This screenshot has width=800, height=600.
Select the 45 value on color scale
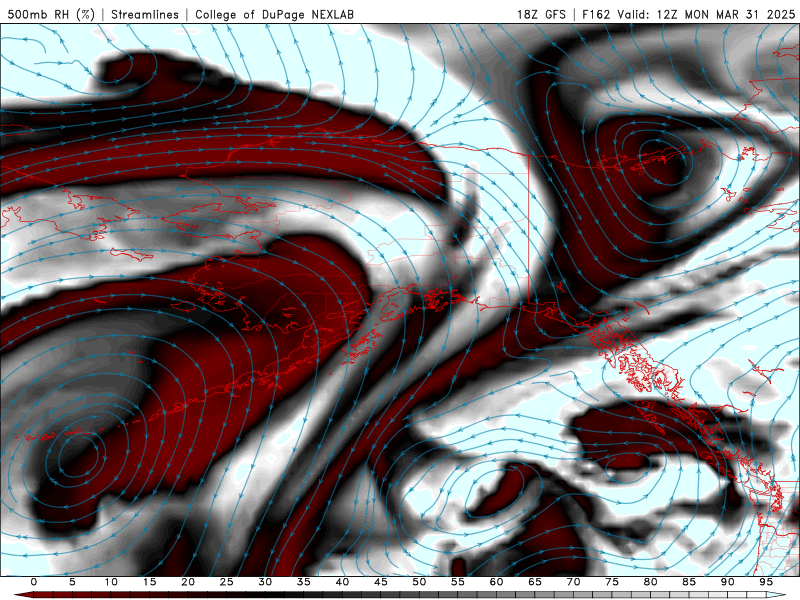click(381, 582)
